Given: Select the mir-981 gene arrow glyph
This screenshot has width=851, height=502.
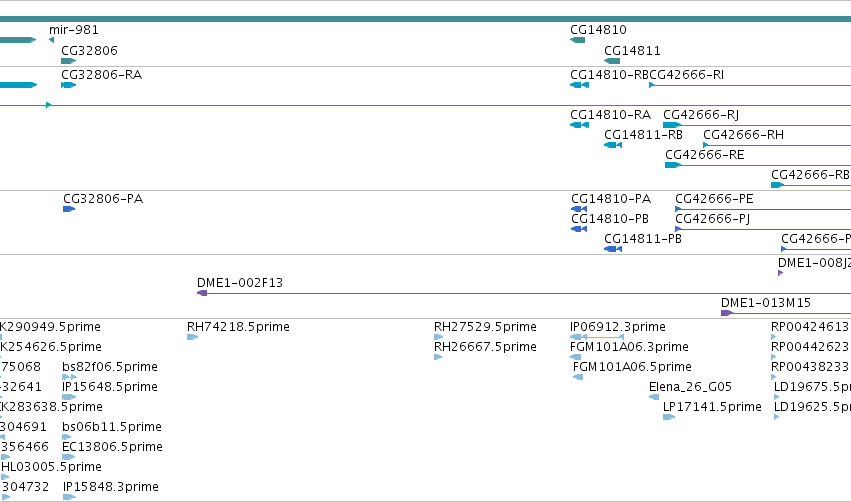Looking at the screenshot, I should tap(52, 40).
